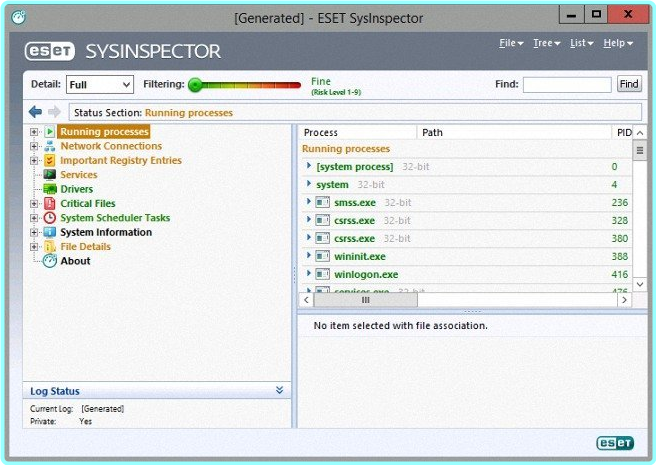Screen dimensions: 656x465
Task: Click the Network Connections icon
Action: tap(49, 146)
